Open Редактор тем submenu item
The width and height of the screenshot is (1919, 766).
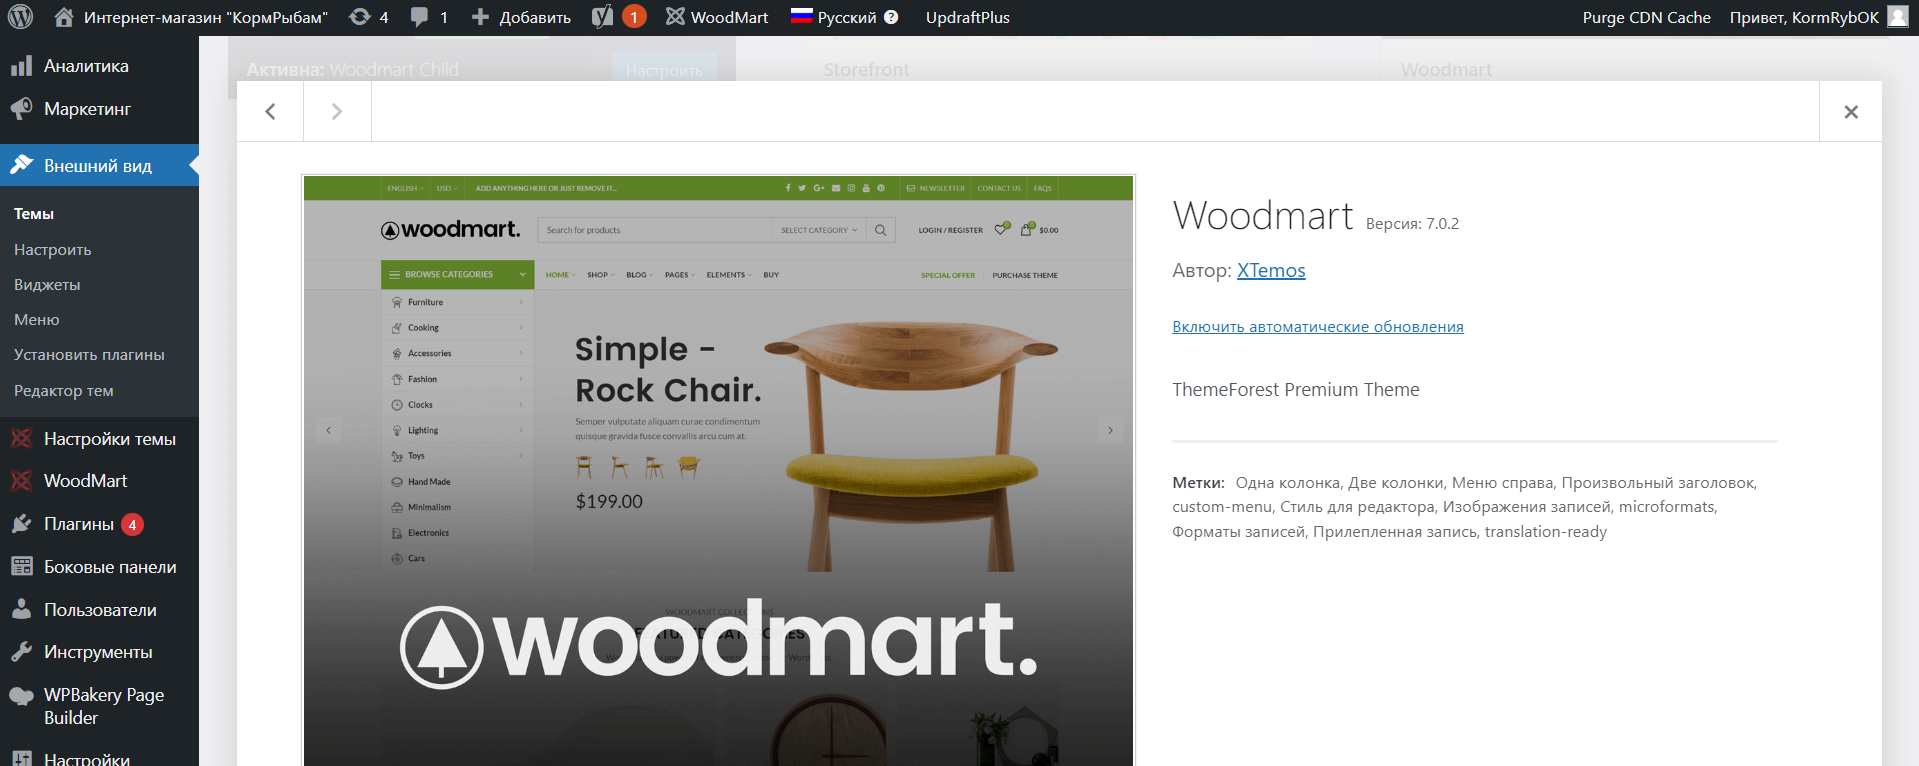point(64,391)
